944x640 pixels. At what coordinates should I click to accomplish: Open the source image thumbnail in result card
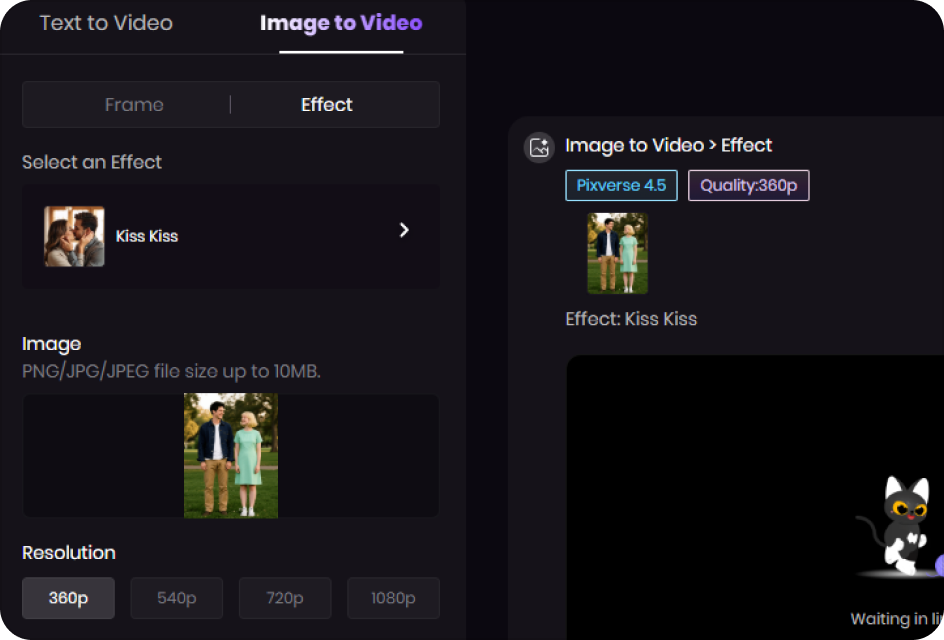(x=618, y=253)
